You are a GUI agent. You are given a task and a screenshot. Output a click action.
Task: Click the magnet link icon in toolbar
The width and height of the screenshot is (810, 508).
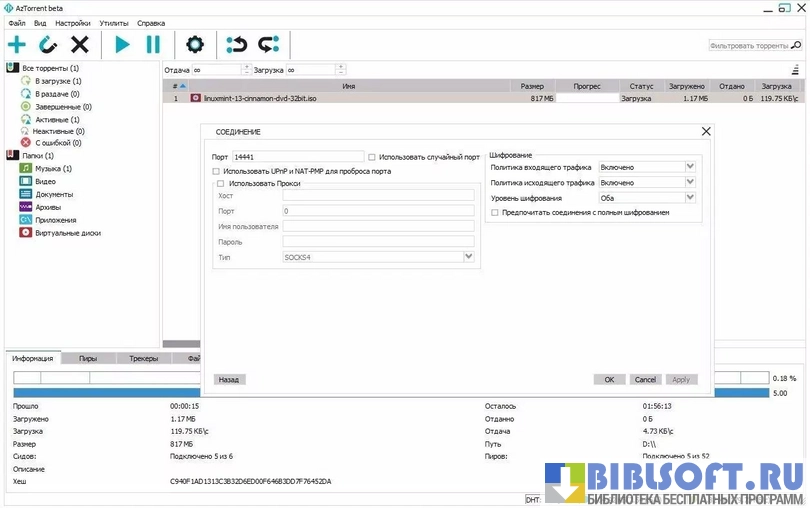(x=48, y=44)
